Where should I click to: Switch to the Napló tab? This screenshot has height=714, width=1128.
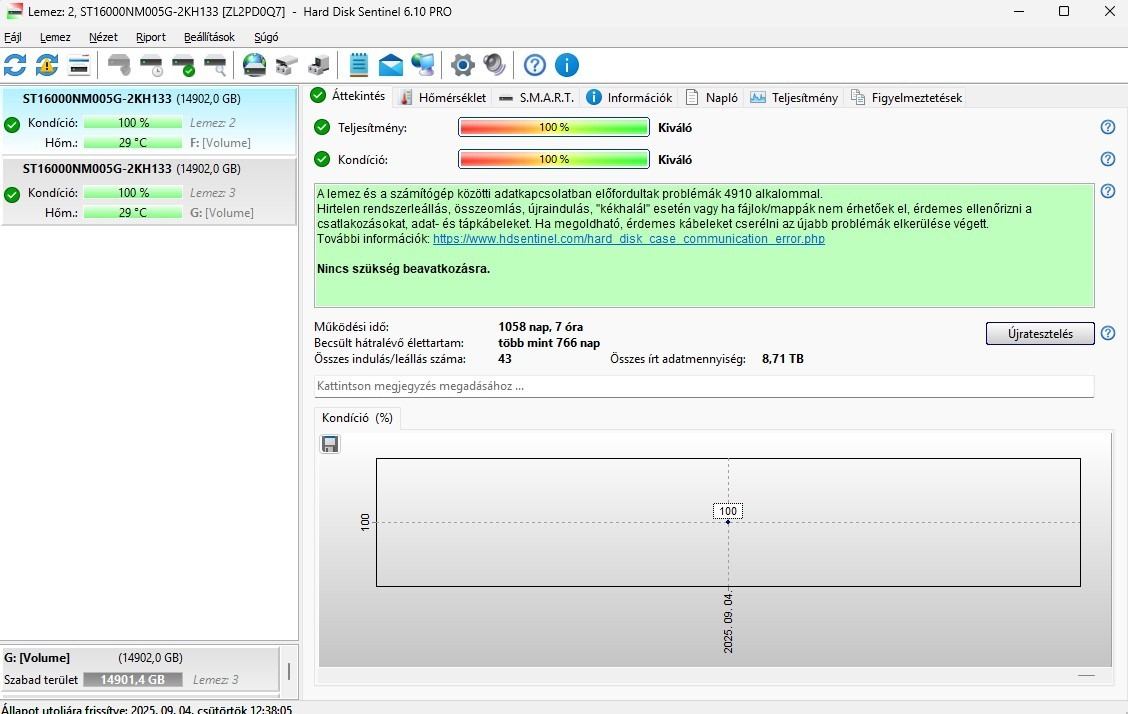tap(711, 97)
